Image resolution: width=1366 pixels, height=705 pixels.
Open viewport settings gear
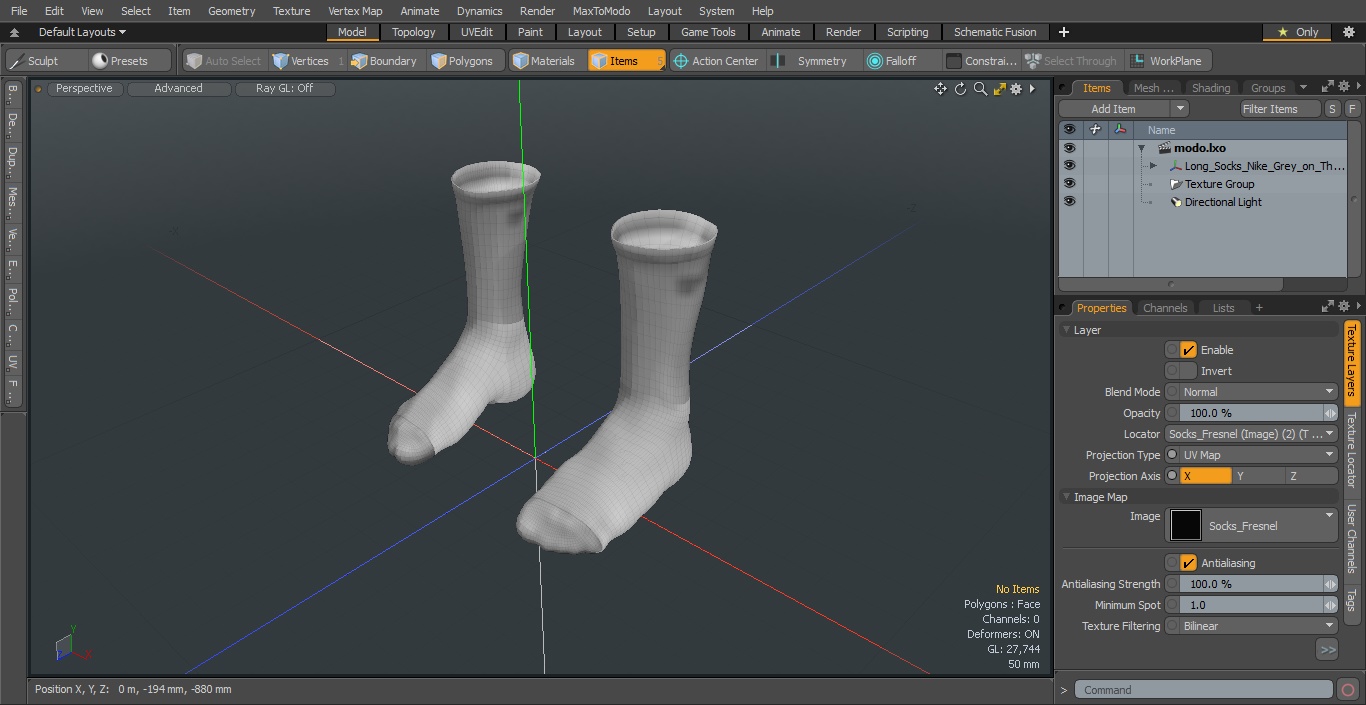(x=1016, y=89)
